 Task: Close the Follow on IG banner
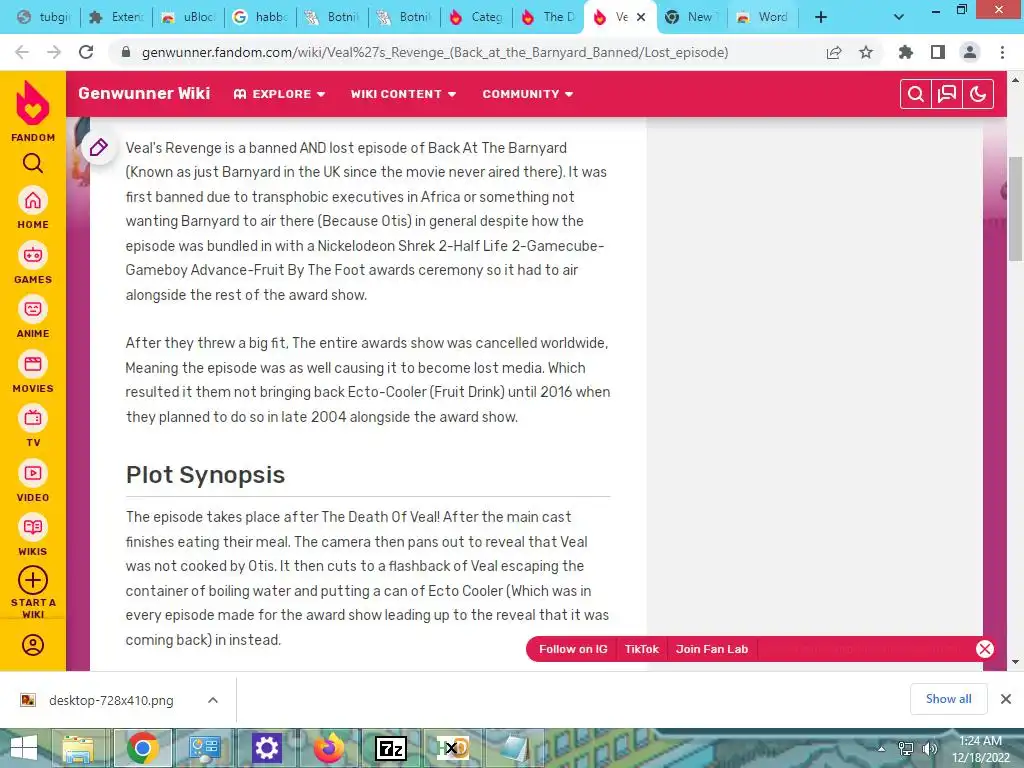point(985,649)
